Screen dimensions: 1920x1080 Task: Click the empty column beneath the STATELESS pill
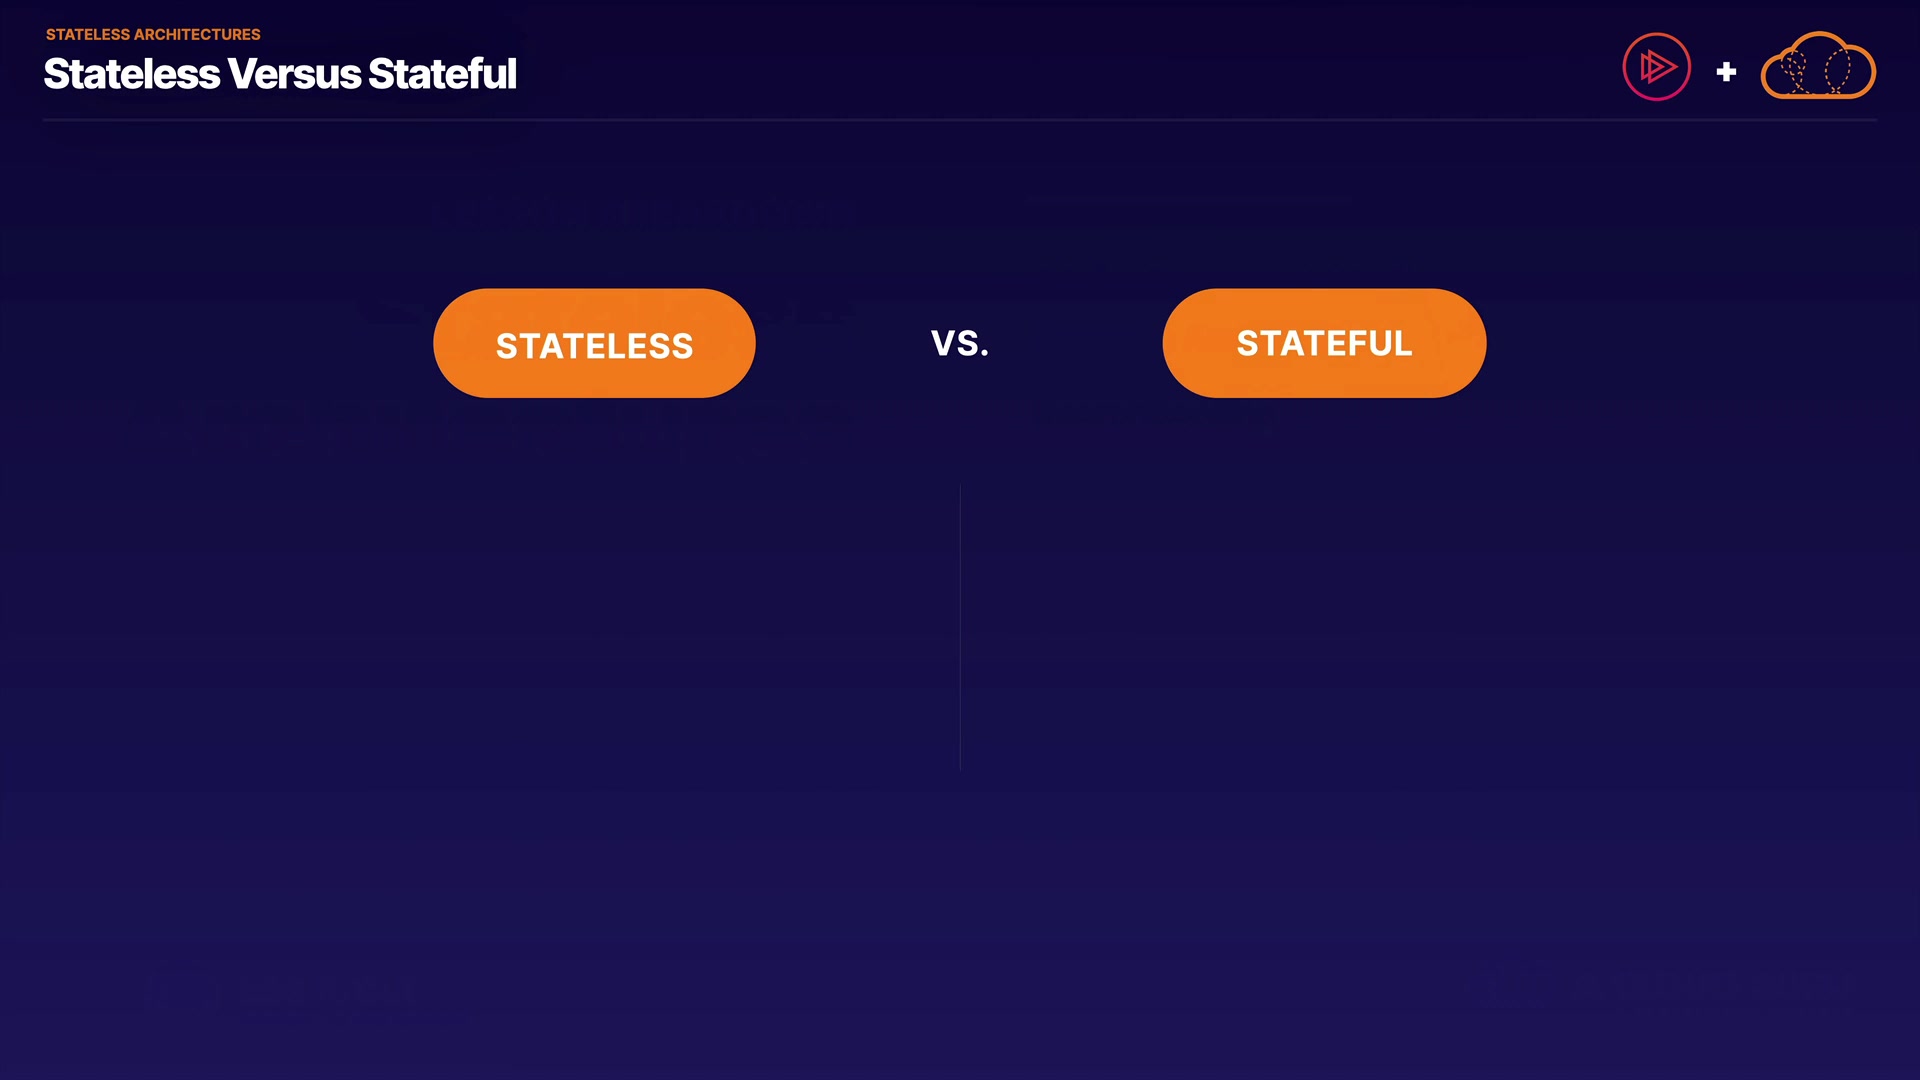(x=594, y=628)
